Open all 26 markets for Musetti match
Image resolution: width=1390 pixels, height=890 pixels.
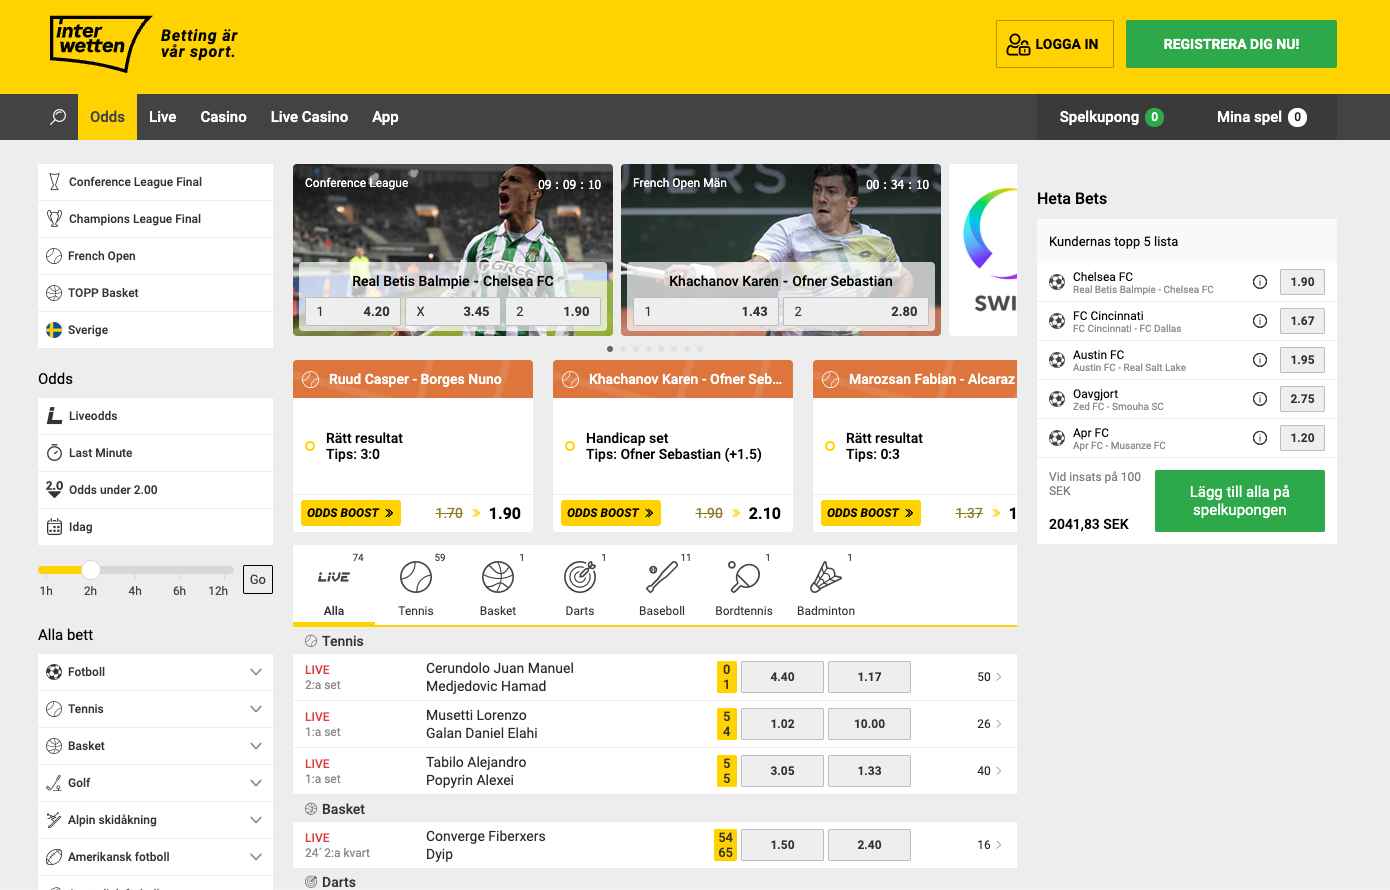[x=989, y=724]
